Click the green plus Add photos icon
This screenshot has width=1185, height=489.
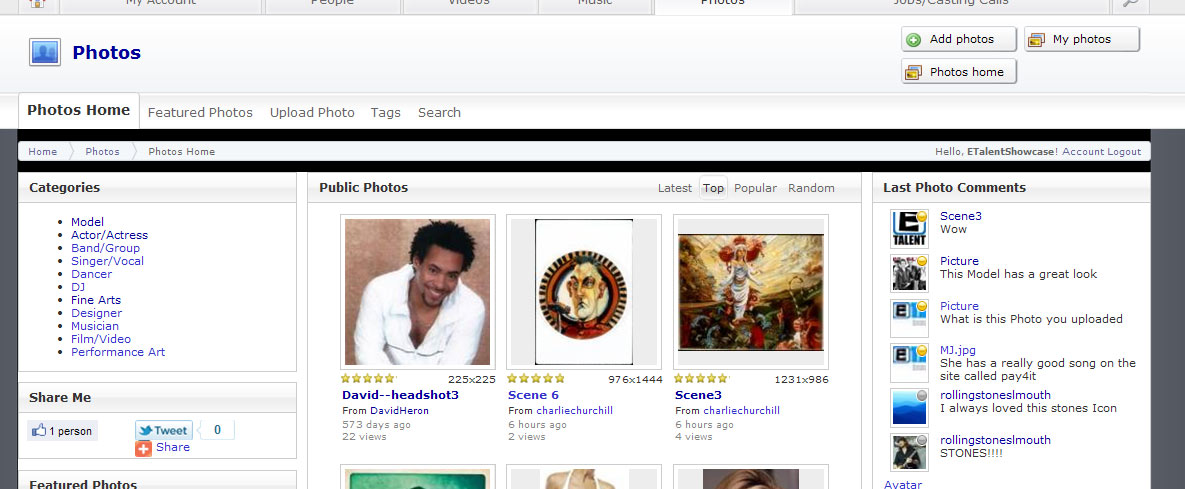913,40
